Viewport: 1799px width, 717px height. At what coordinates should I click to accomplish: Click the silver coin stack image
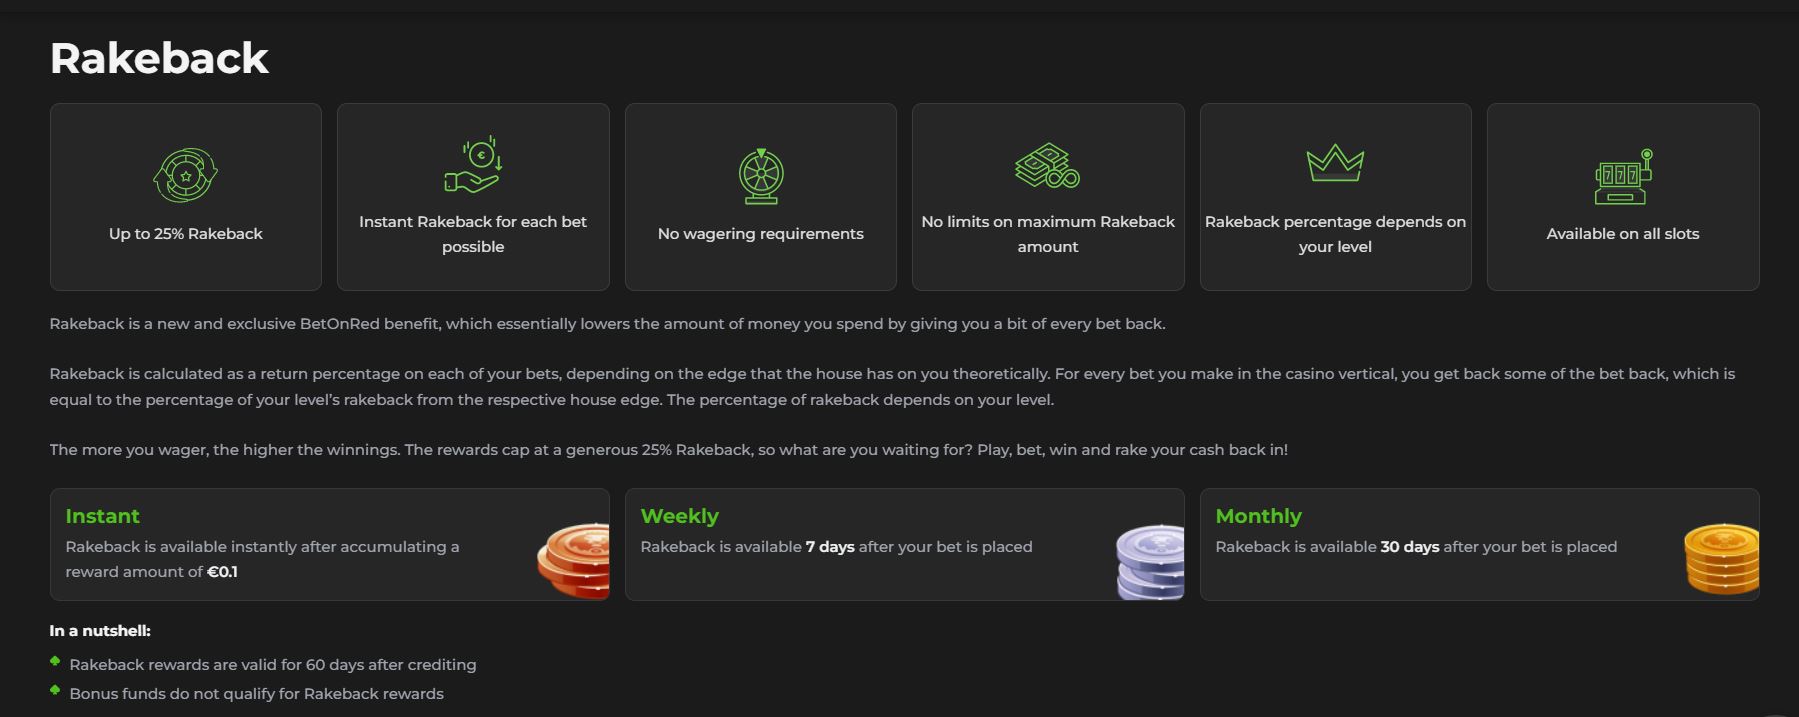click(x=1150, y=561)
